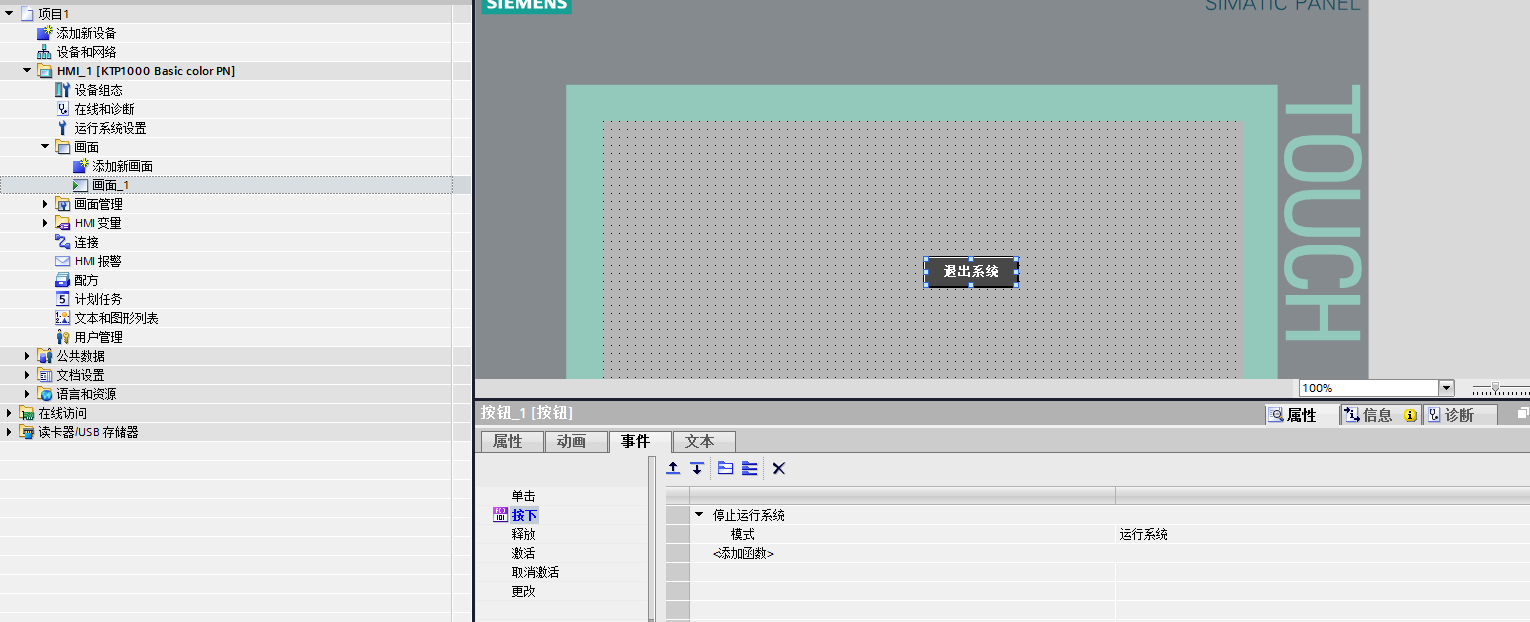Switch to the 文本 tab
Viewport: 1530px width, 622px height.
click(699, 442)
